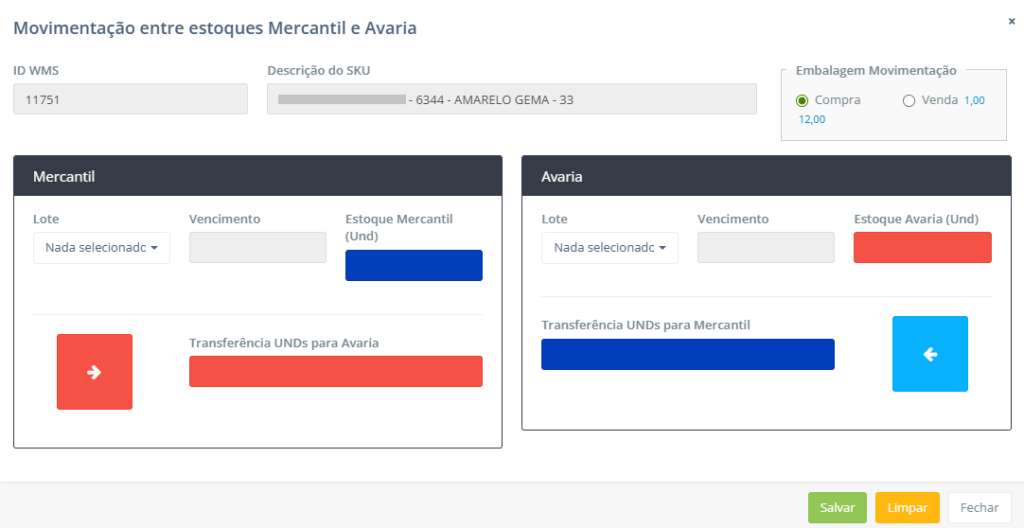
Task: Click the blue Transferência UNDs para Mercantil field
Action: [687, 354]
